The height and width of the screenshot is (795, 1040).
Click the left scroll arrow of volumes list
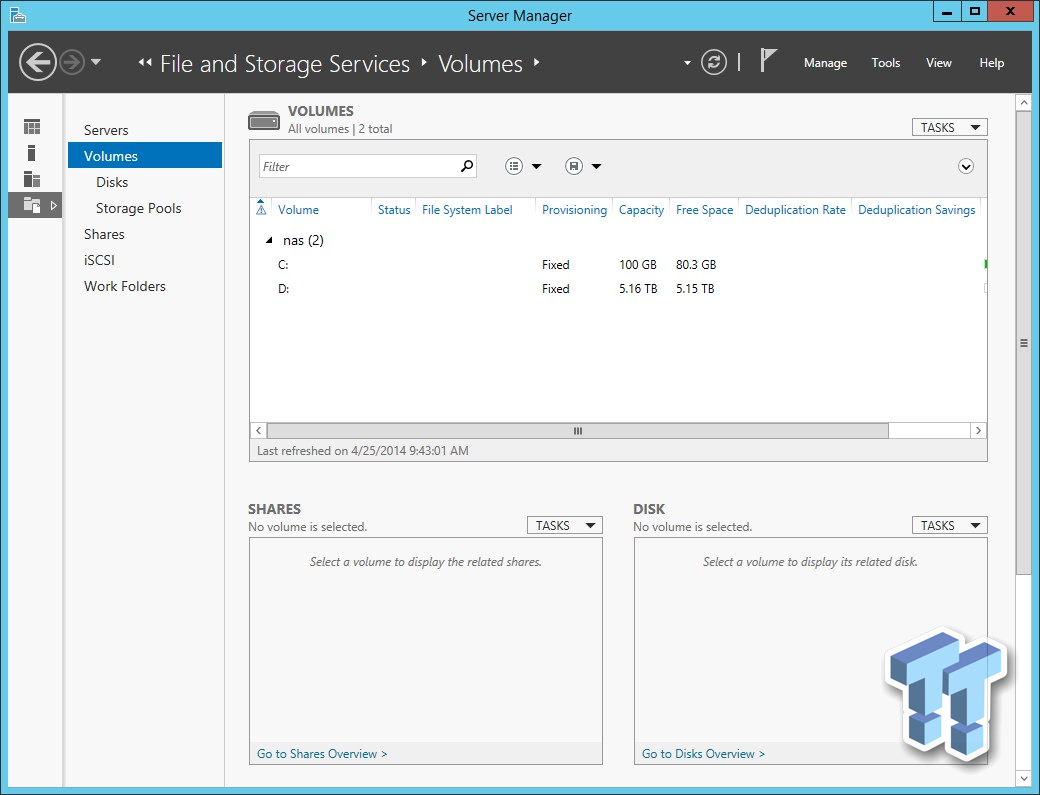(x=259, y=431)
